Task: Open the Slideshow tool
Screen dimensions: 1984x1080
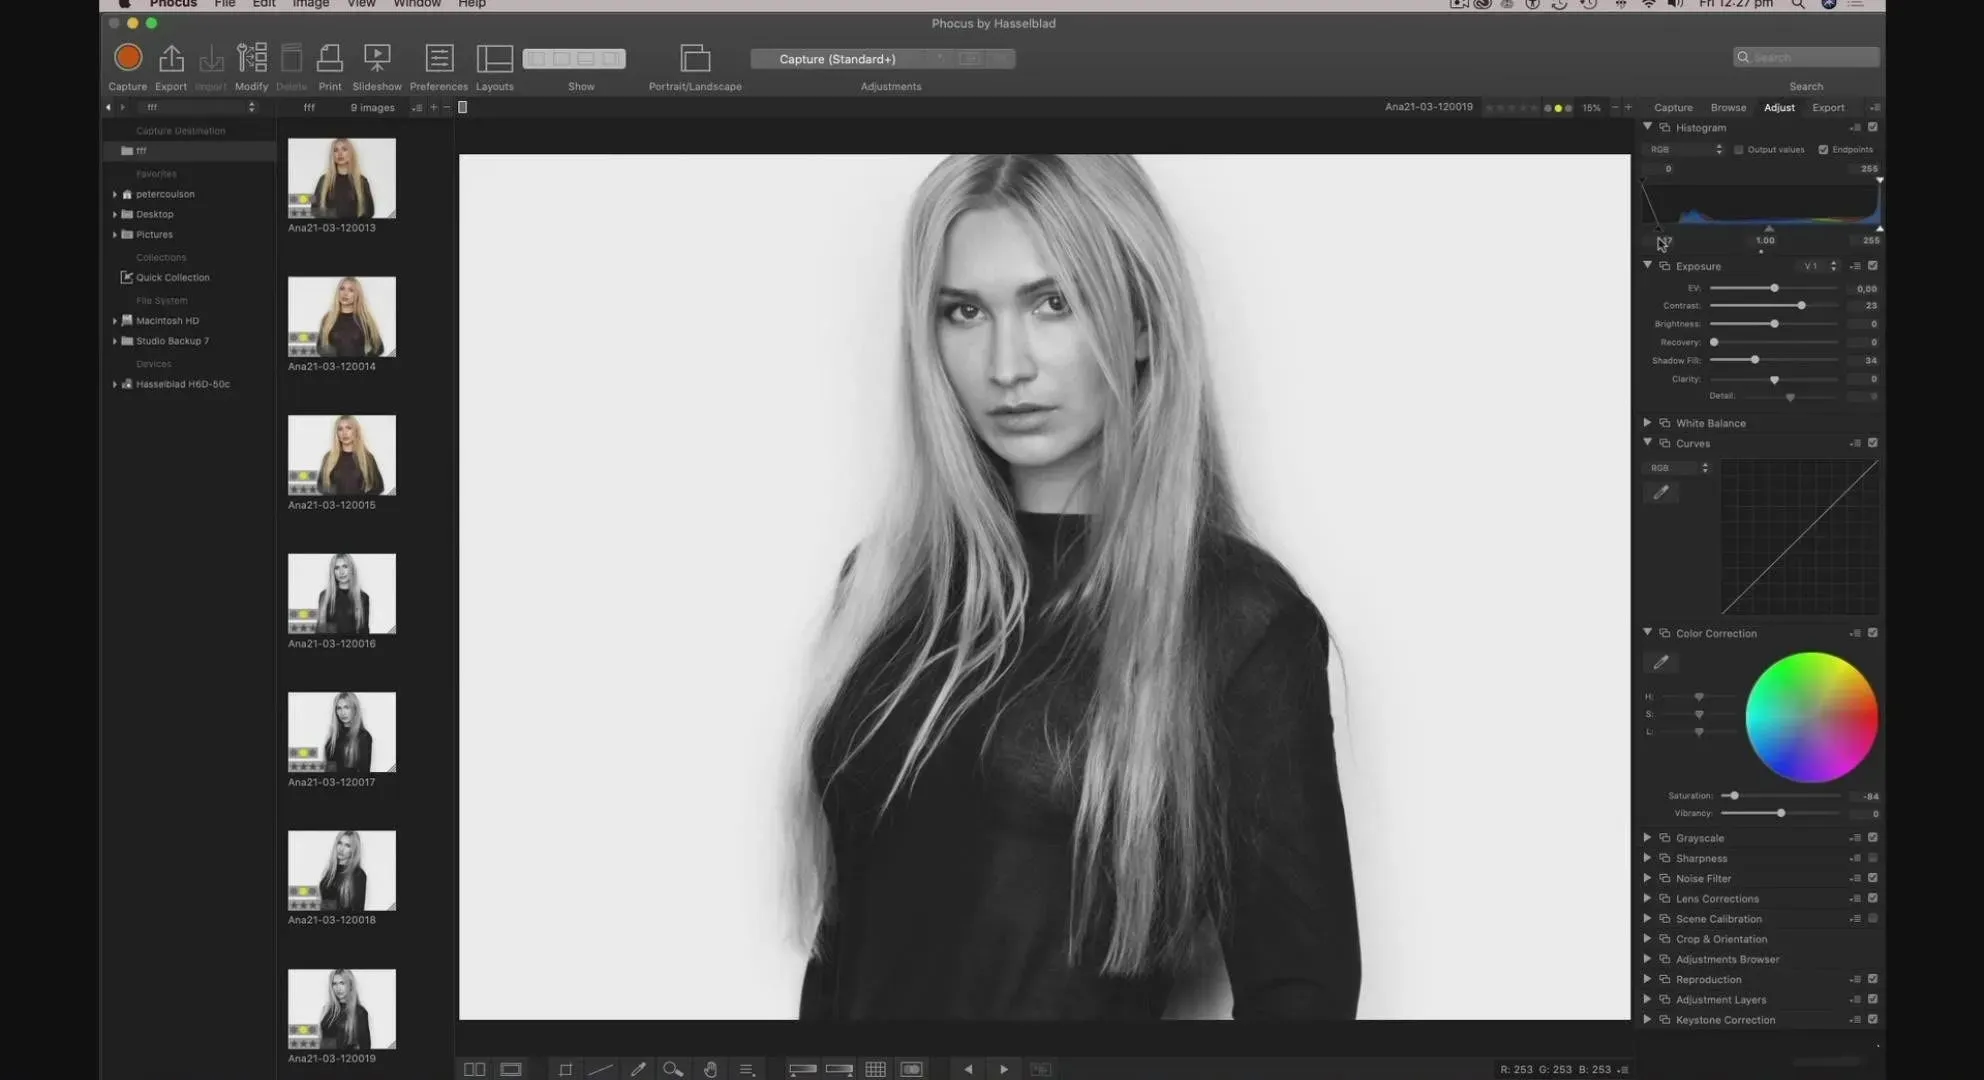Action: (x=377, y=58)
